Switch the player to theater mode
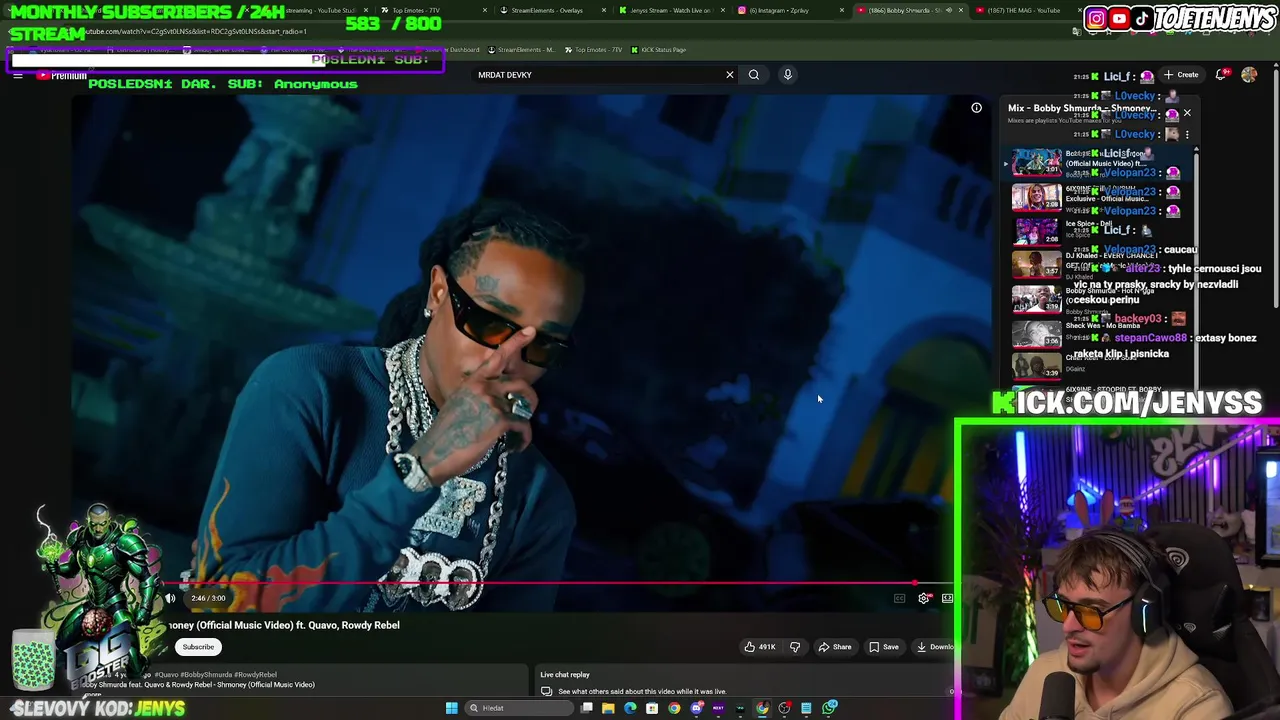Image resolution: width=1280 pixels, height=720 pixels. [947, 598]
